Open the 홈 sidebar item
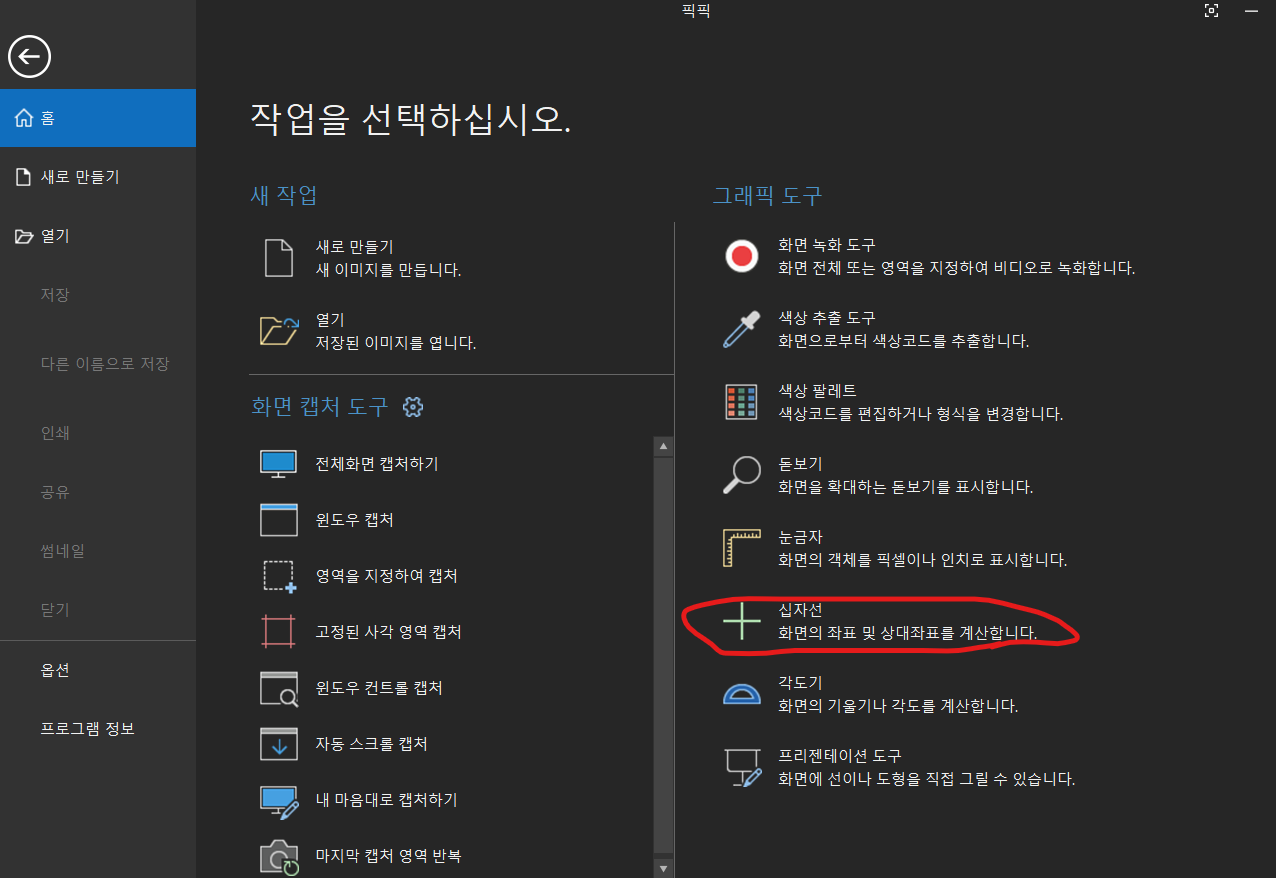The height and width of the screenshot is (878, 1276). [x=98, y=118]
